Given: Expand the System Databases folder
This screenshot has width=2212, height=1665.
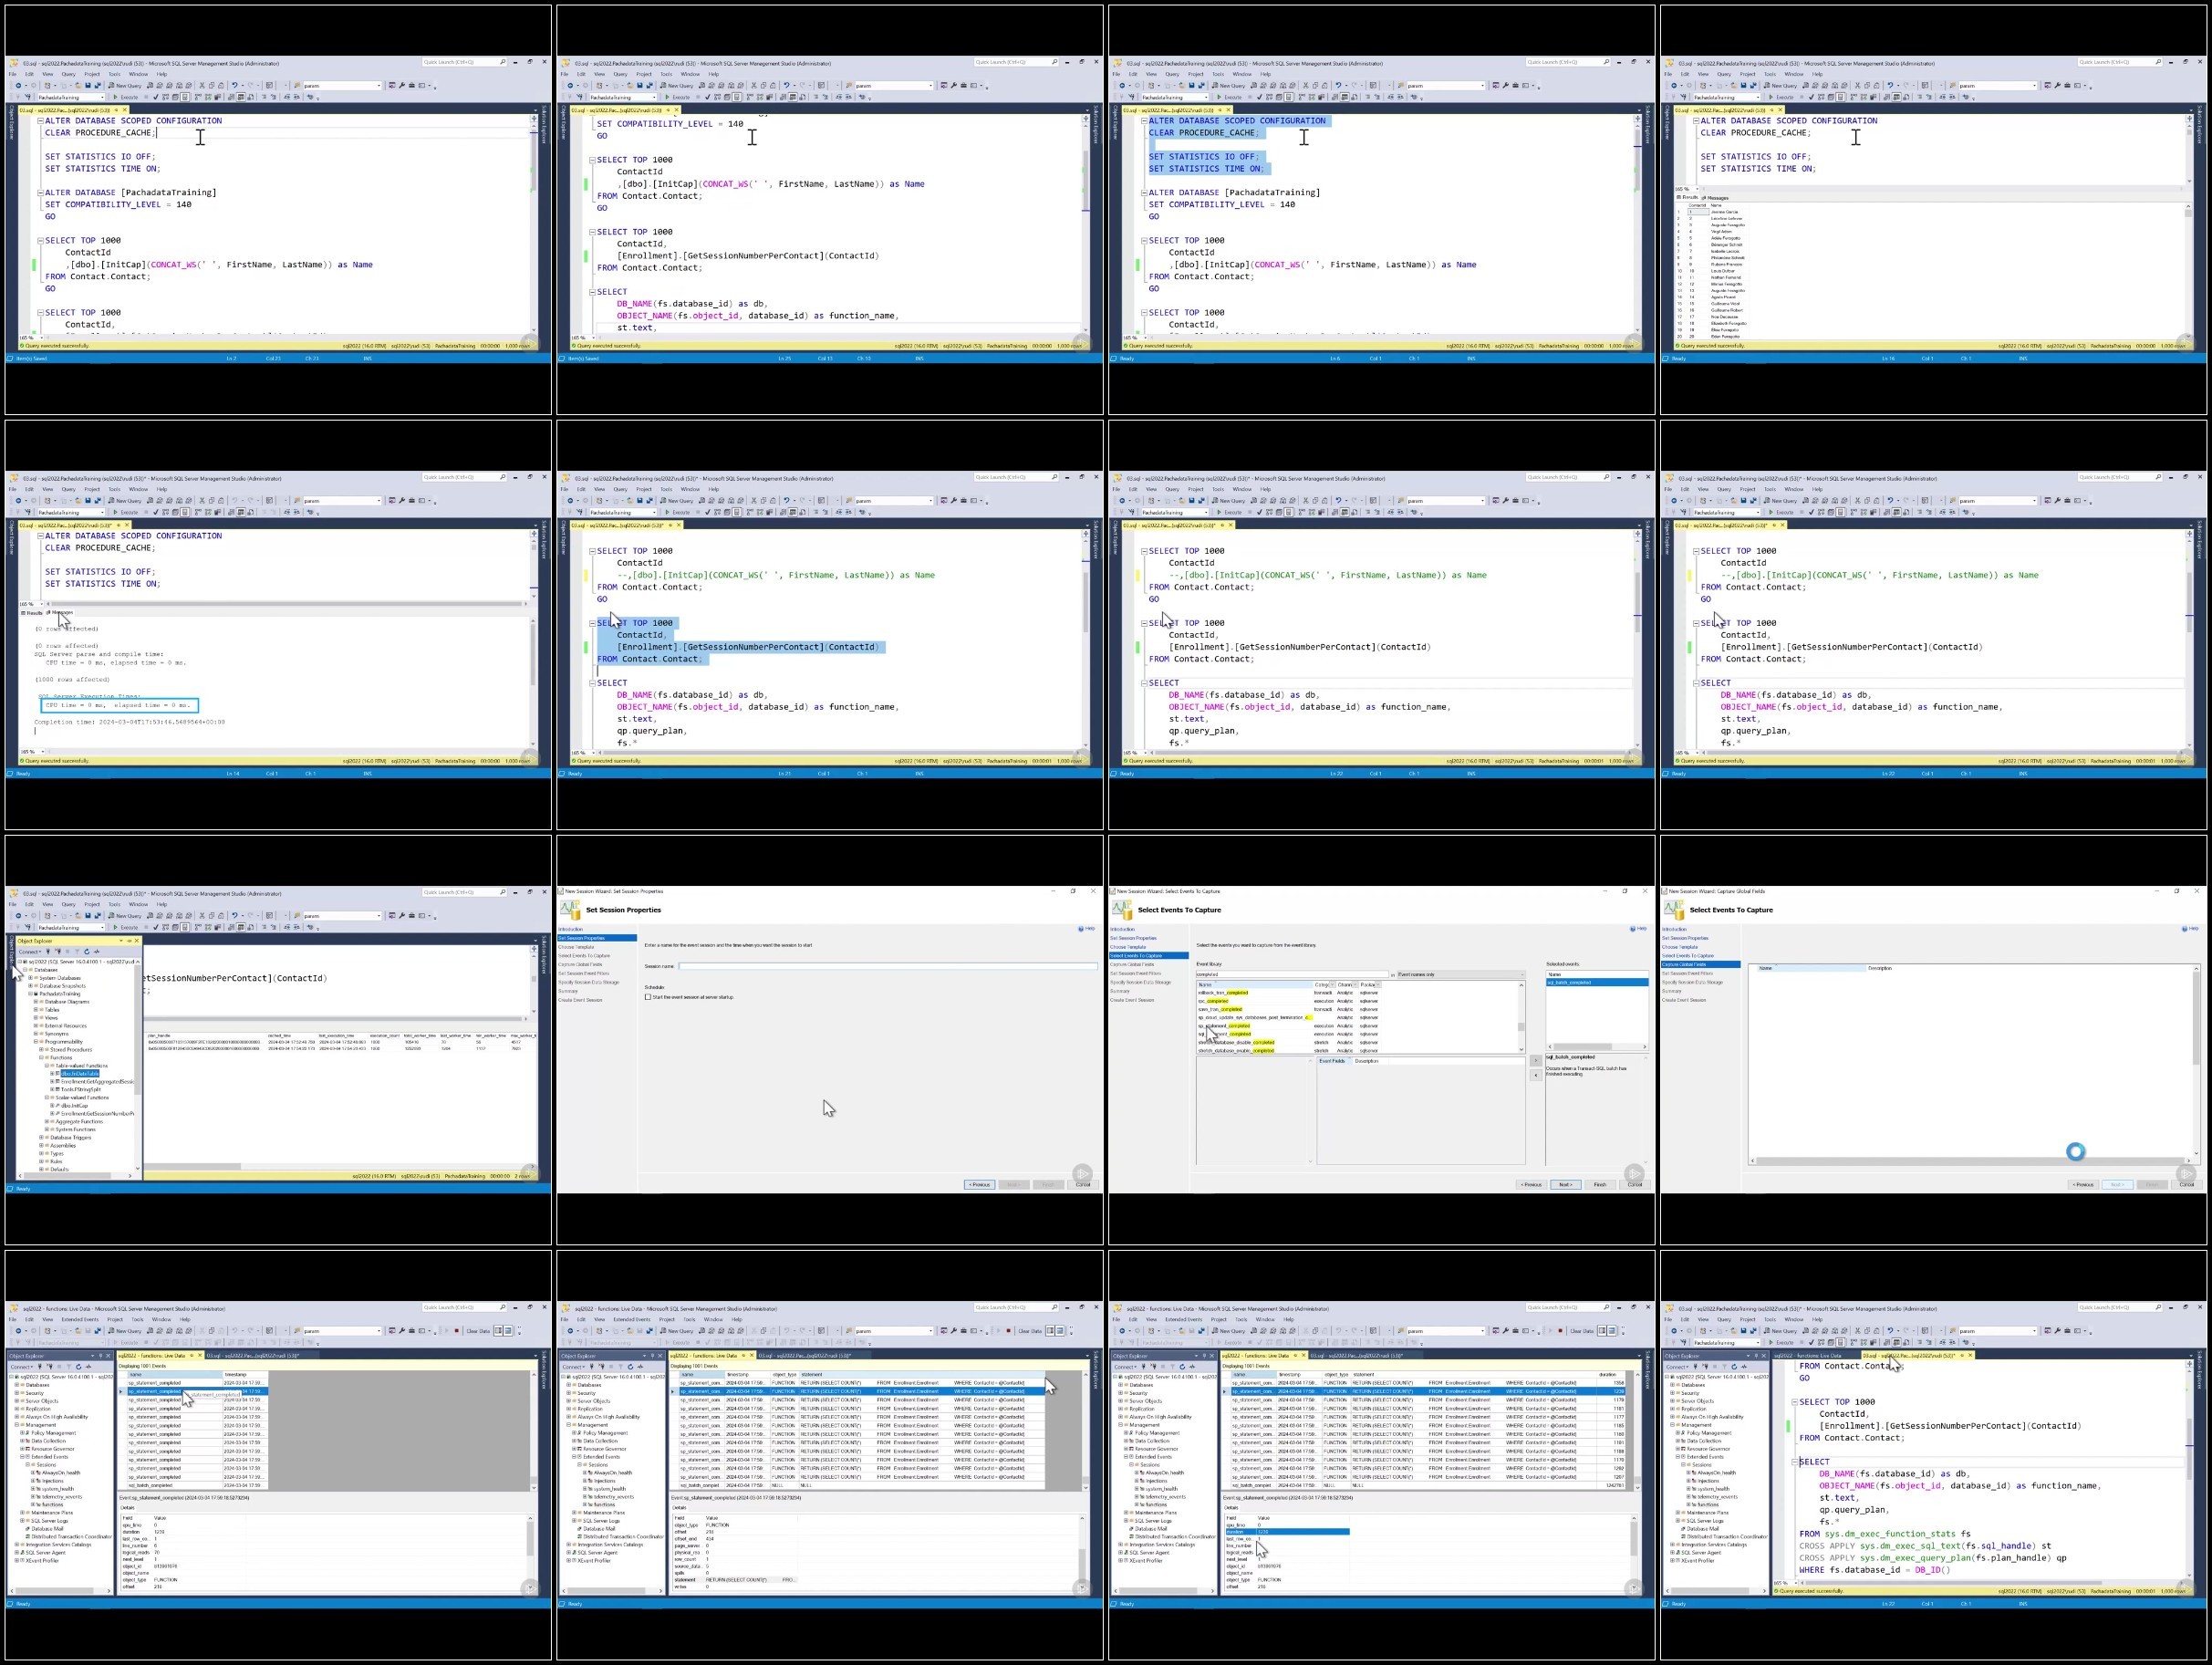Looking at the screenshot, I should pyautogui.click(x=30, y=978).
